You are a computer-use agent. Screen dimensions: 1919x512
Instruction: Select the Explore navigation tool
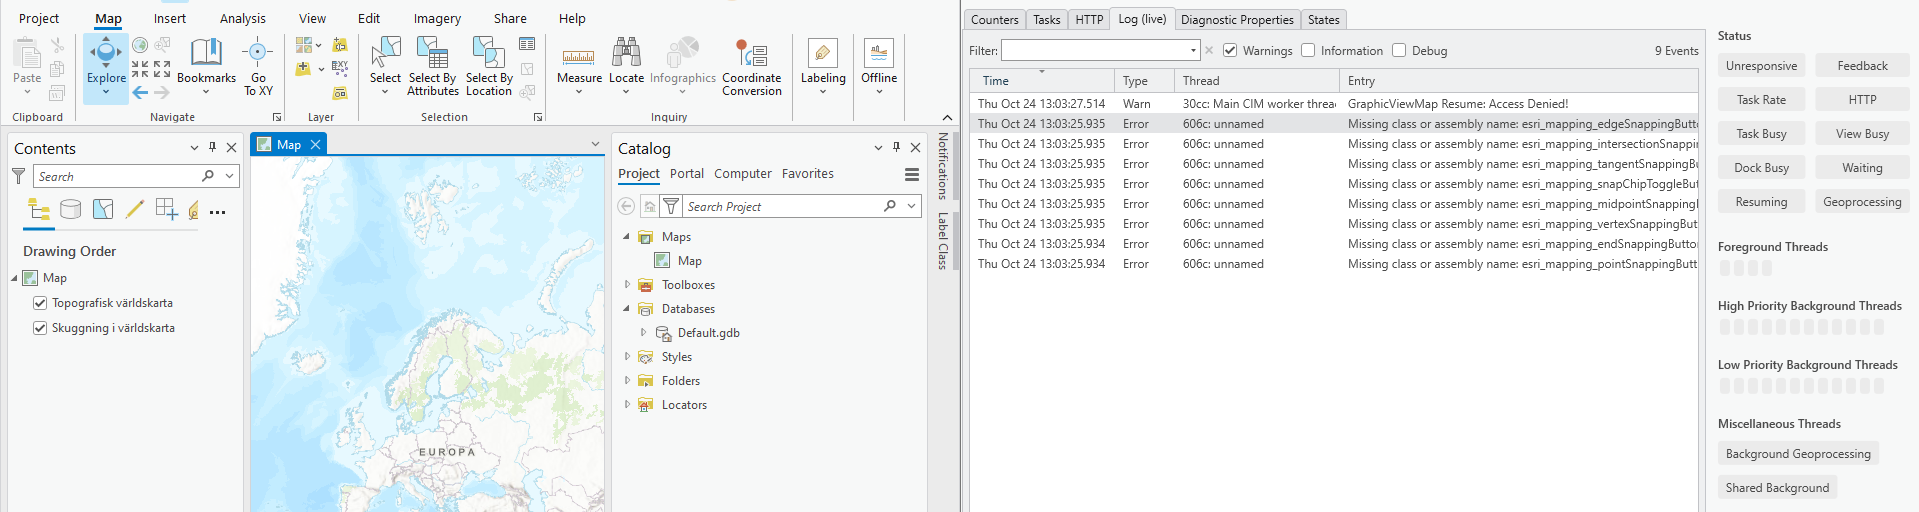coord(106,56)
